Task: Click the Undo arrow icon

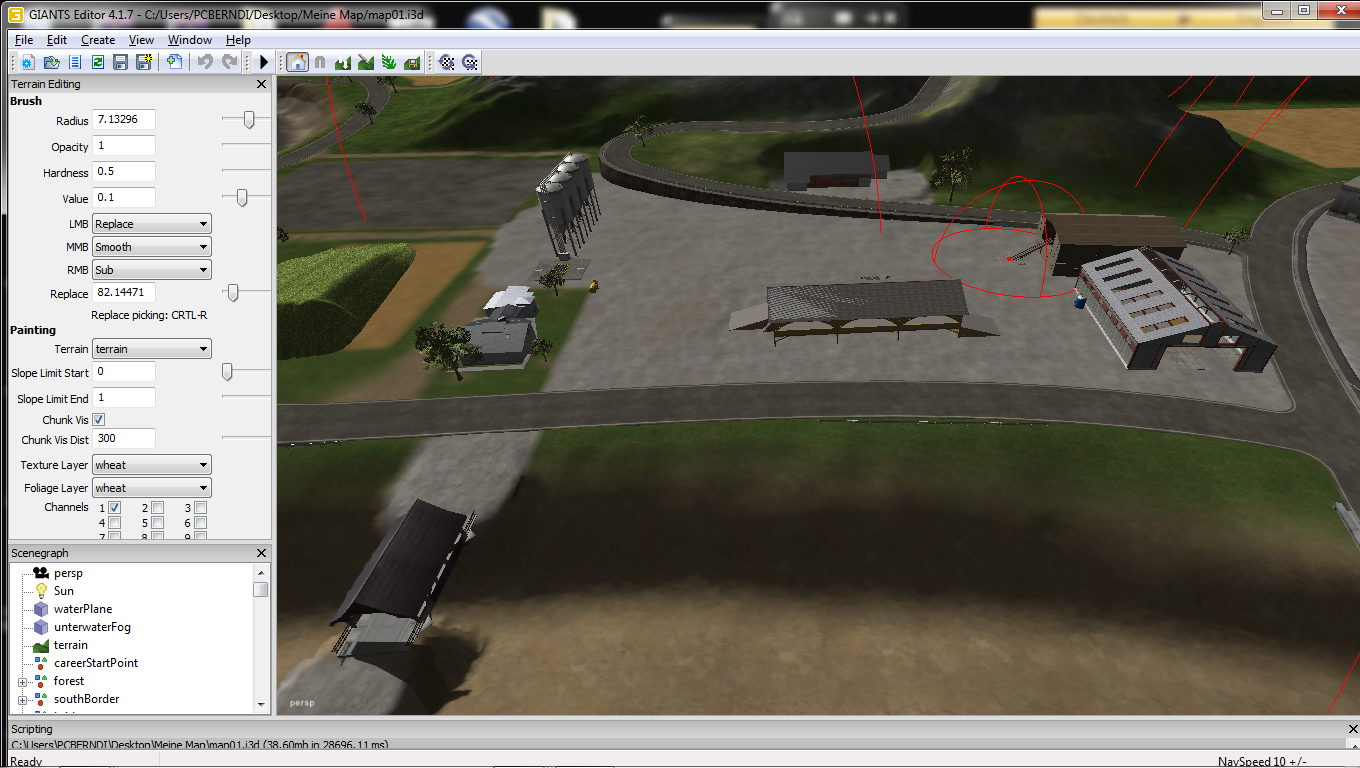Action: pos(205,62)
